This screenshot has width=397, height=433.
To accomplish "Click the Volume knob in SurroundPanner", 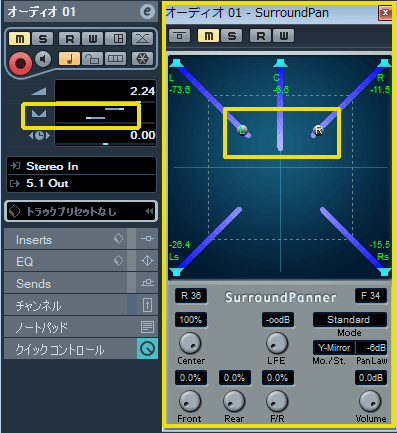I will 370,401.
